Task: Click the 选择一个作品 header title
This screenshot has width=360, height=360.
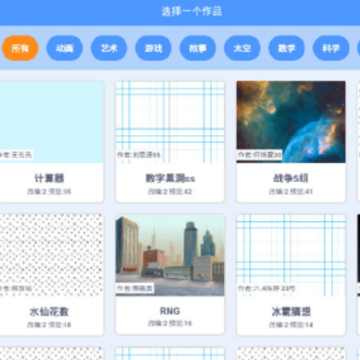Action: (x=192, y=12)
